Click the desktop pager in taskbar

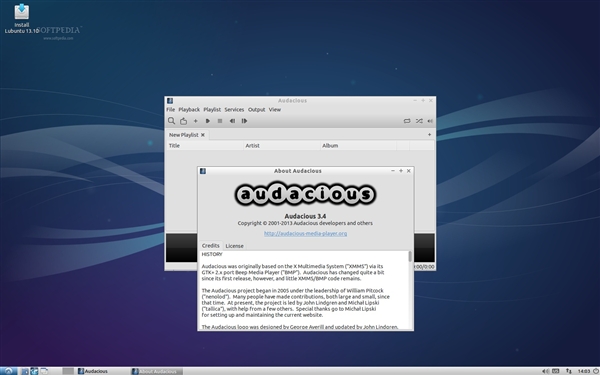pyautogui.click(x=68, y=371)
